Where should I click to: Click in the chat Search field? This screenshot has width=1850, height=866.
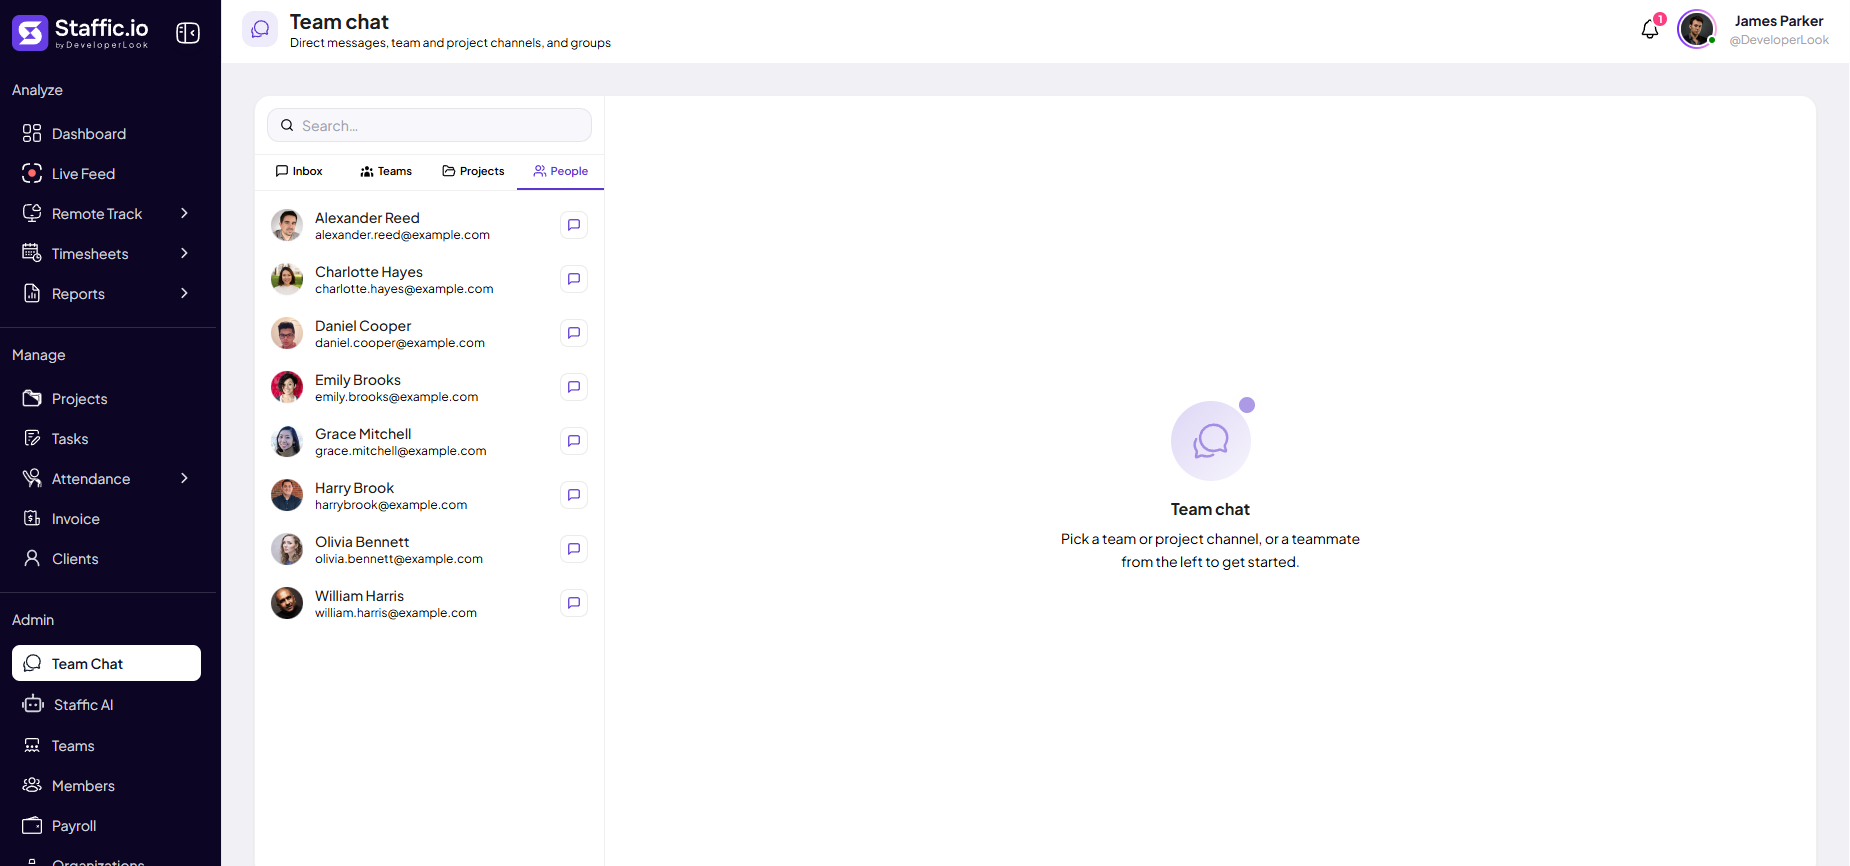pos(429,125)
